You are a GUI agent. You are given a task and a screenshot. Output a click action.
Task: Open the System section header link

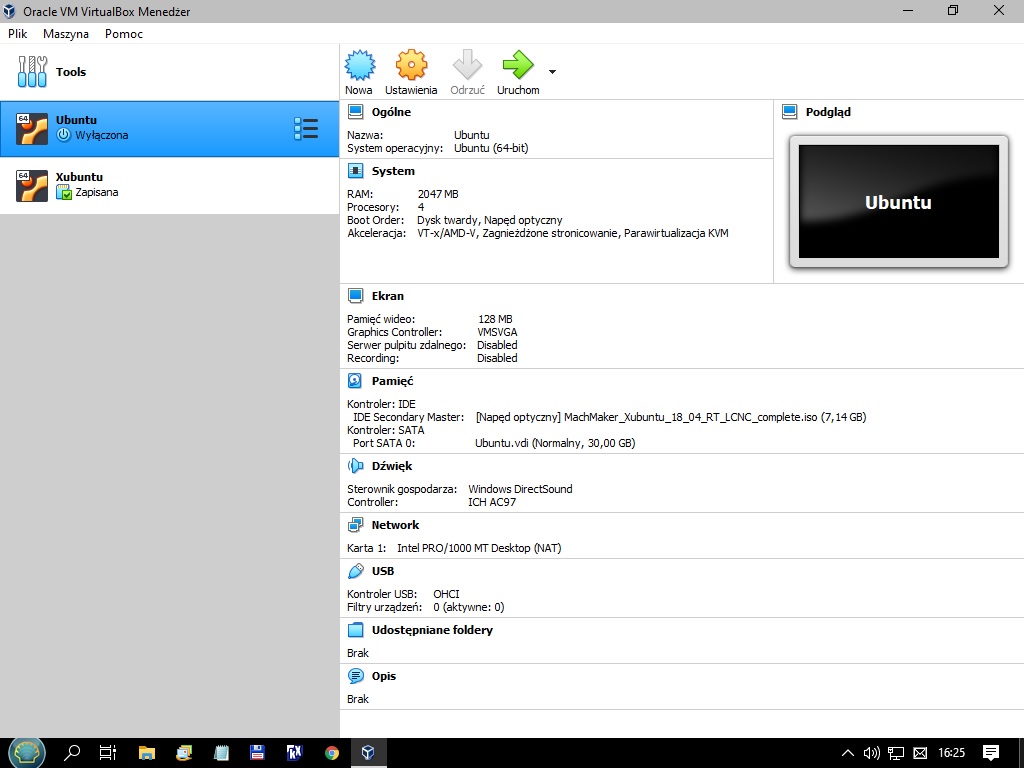click(x=393, y=171)
